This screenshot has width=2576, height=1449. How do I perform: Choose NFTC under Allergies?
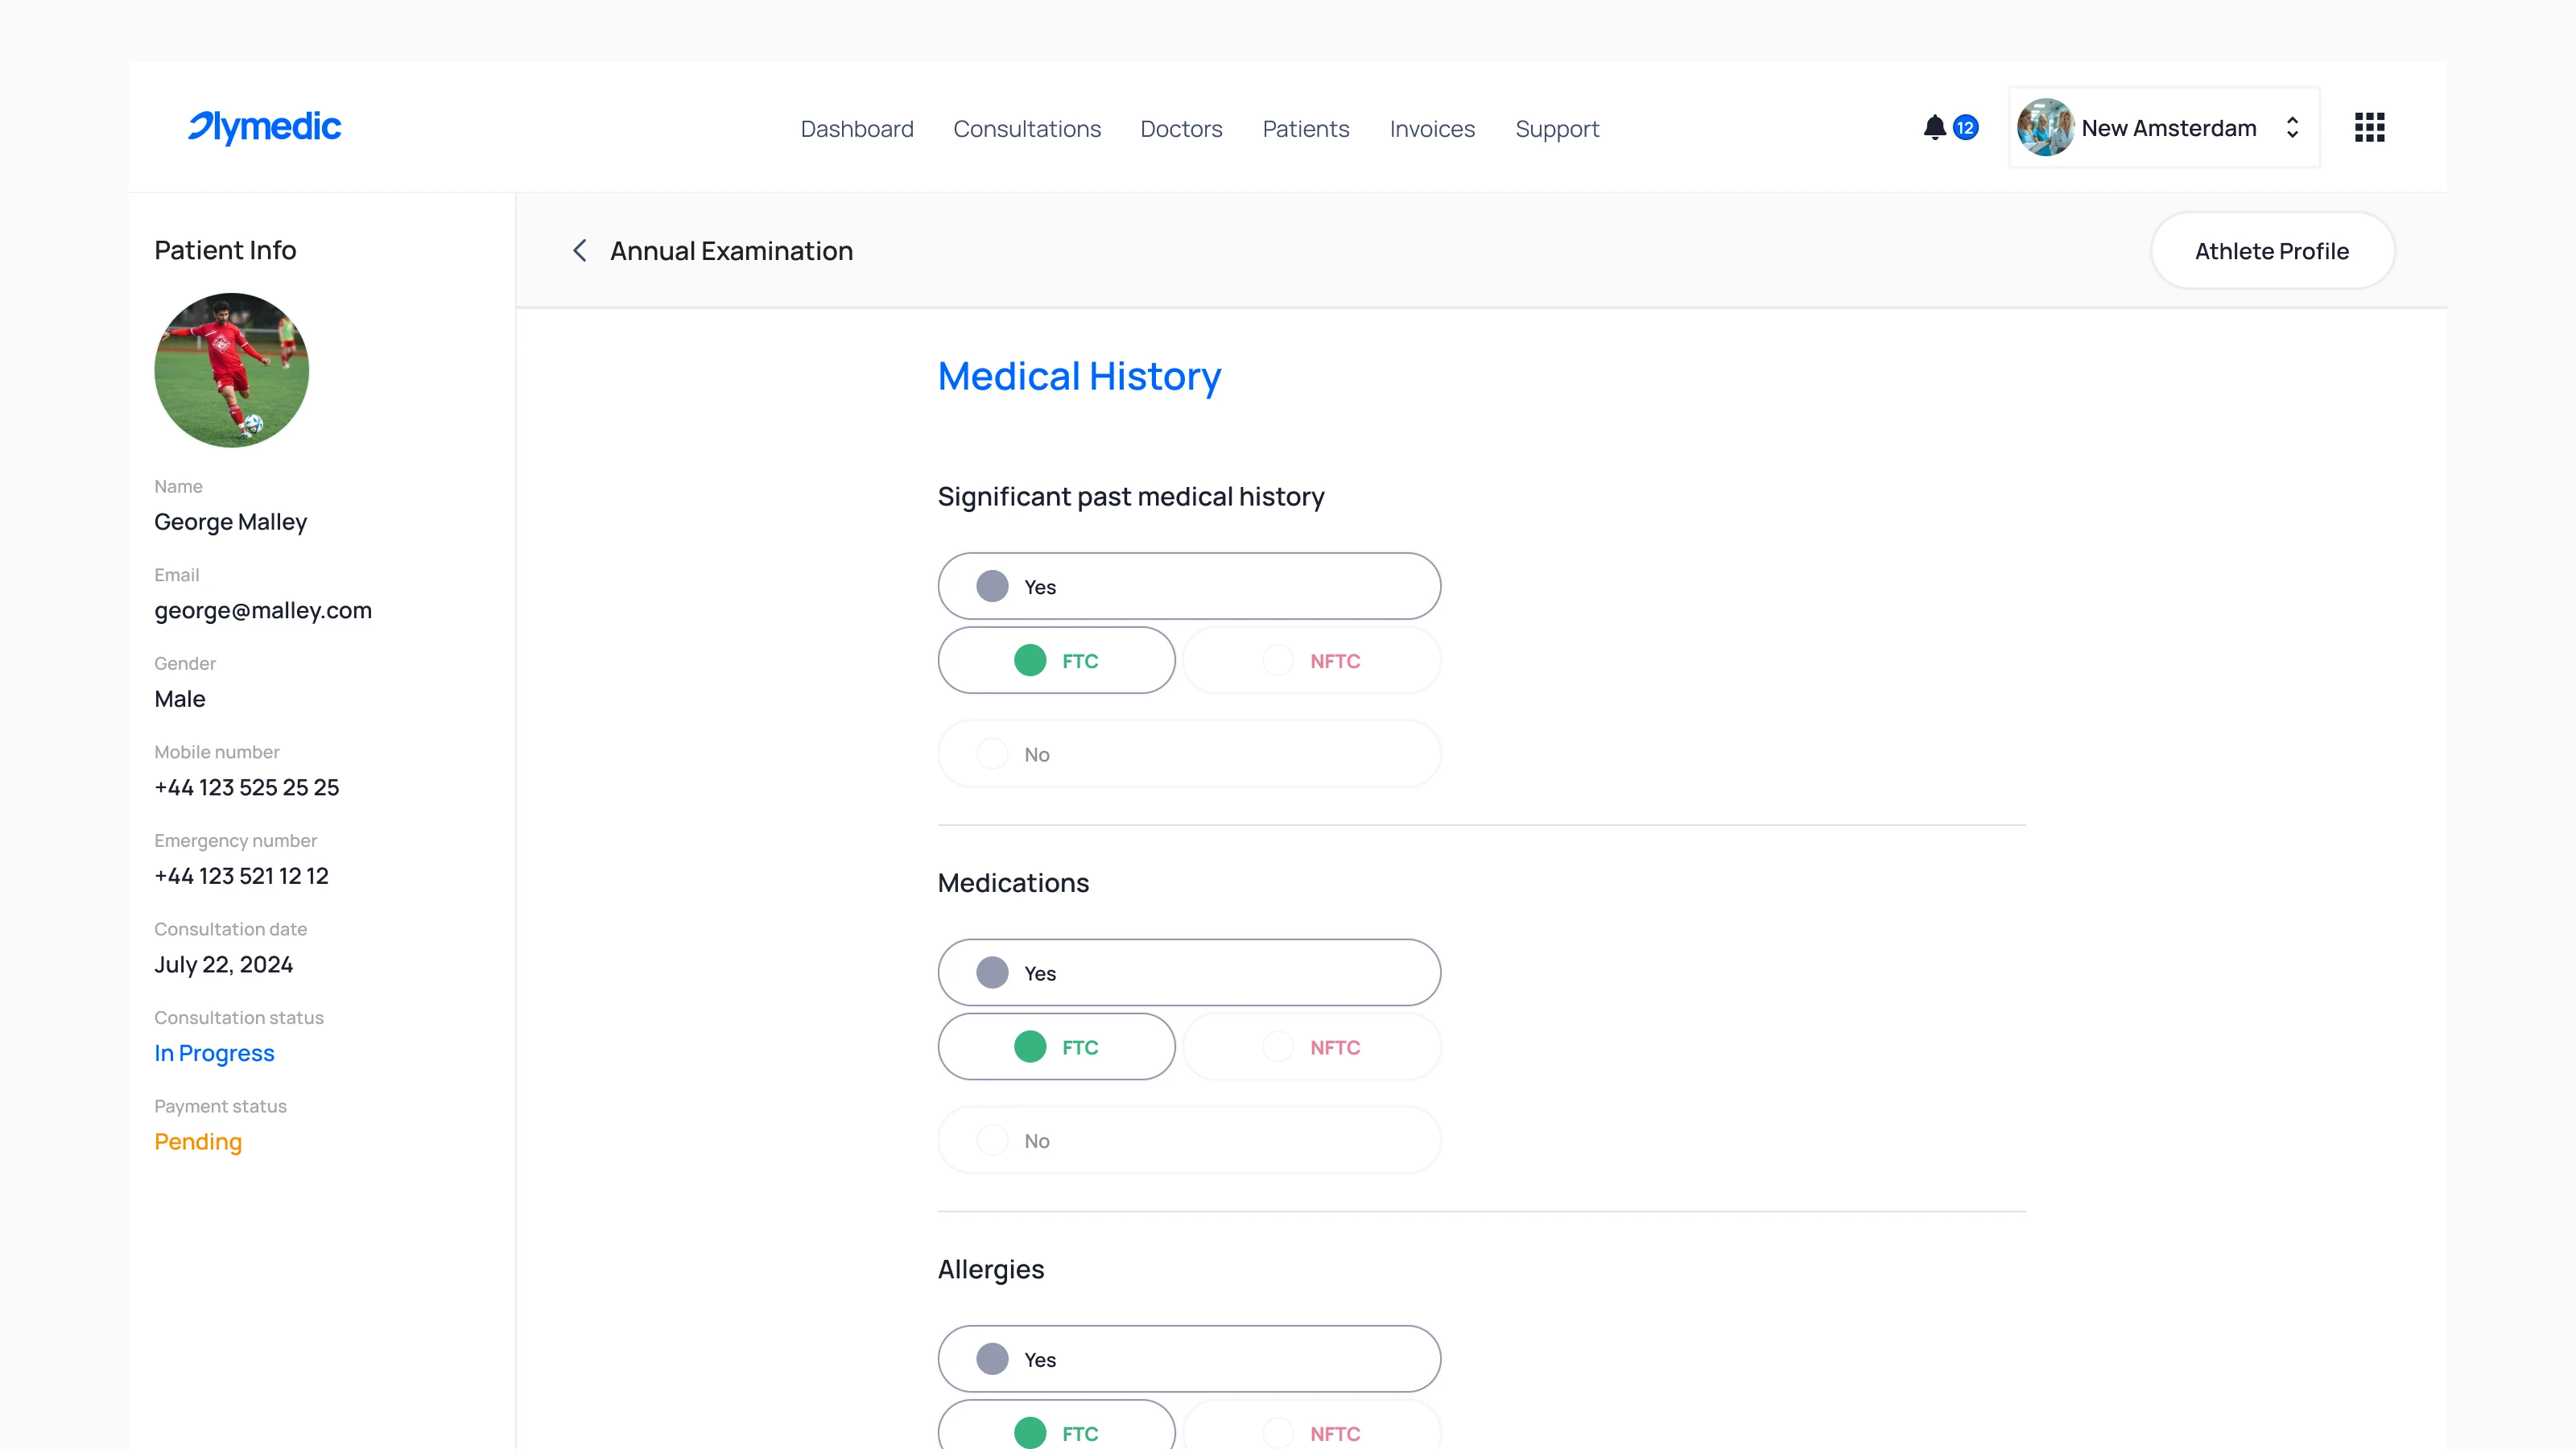point(1311,1426)
